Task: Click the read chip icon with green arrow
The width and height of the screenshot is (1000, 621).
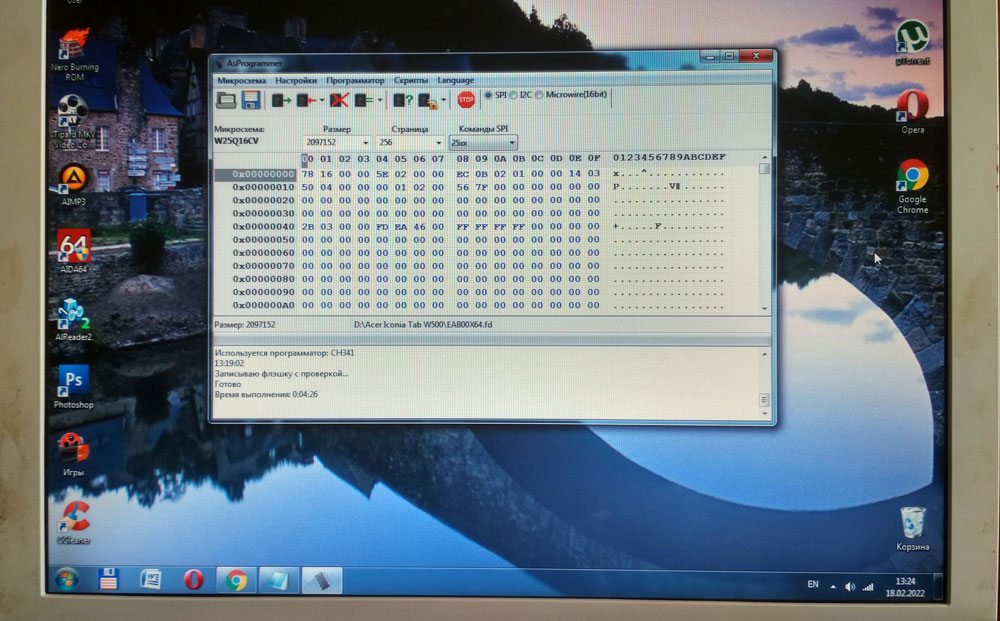Action: [281, 100]
